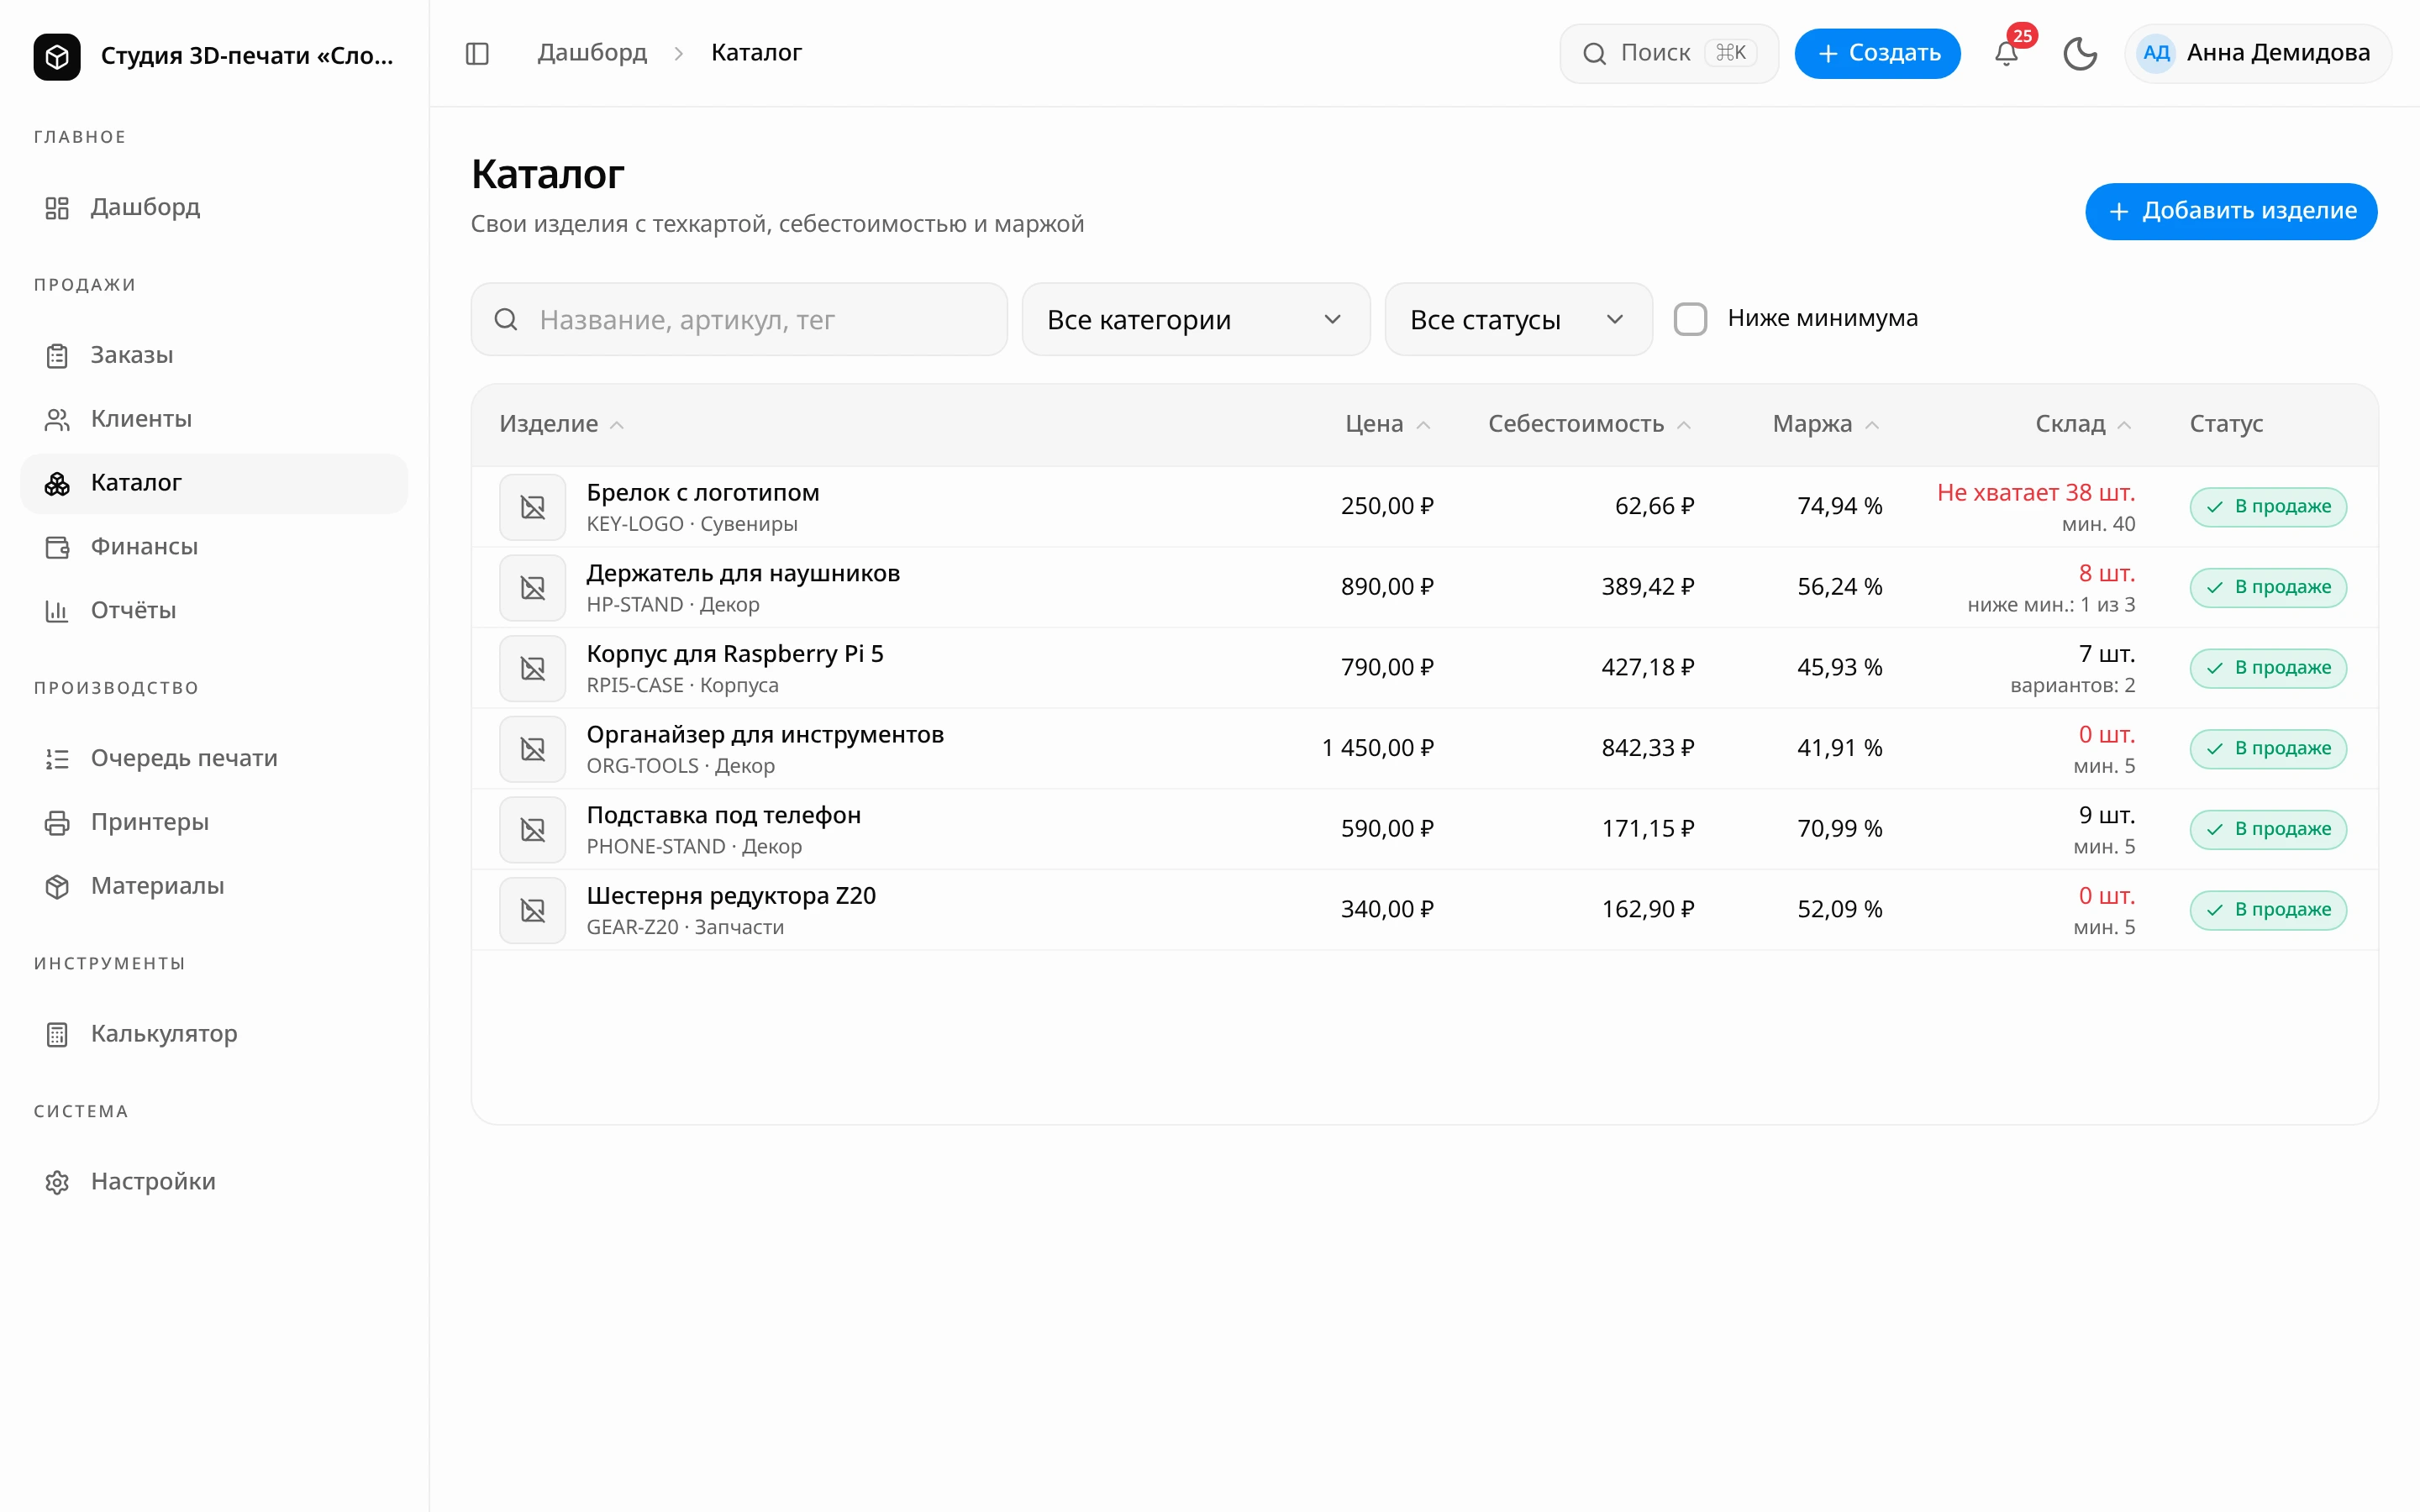2420x1512 pixels.
Task: Click the Принтеры printer icon
Action: pos(57,823)
